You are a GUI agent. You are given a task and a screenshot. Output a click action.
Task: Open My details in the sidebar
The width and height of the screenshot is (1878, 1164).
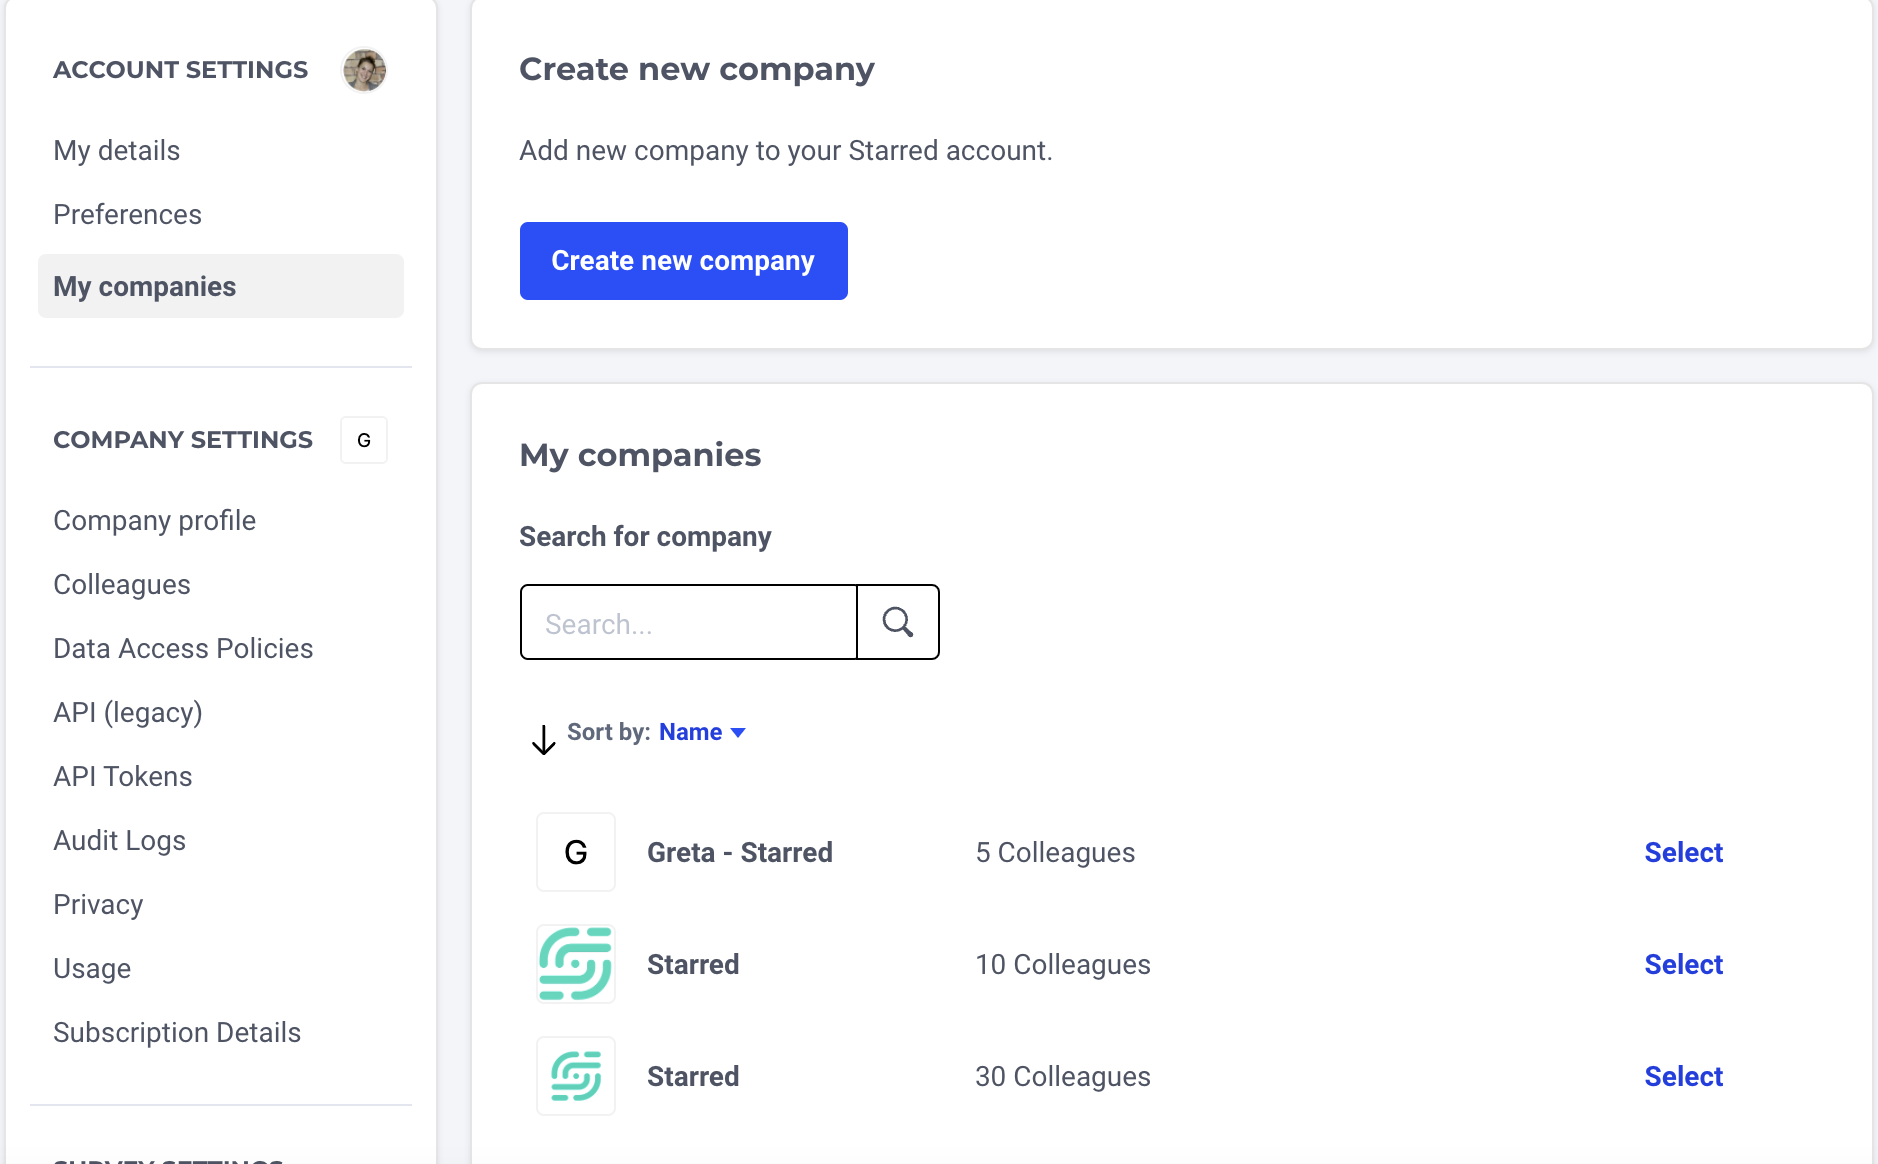[117, 150]
